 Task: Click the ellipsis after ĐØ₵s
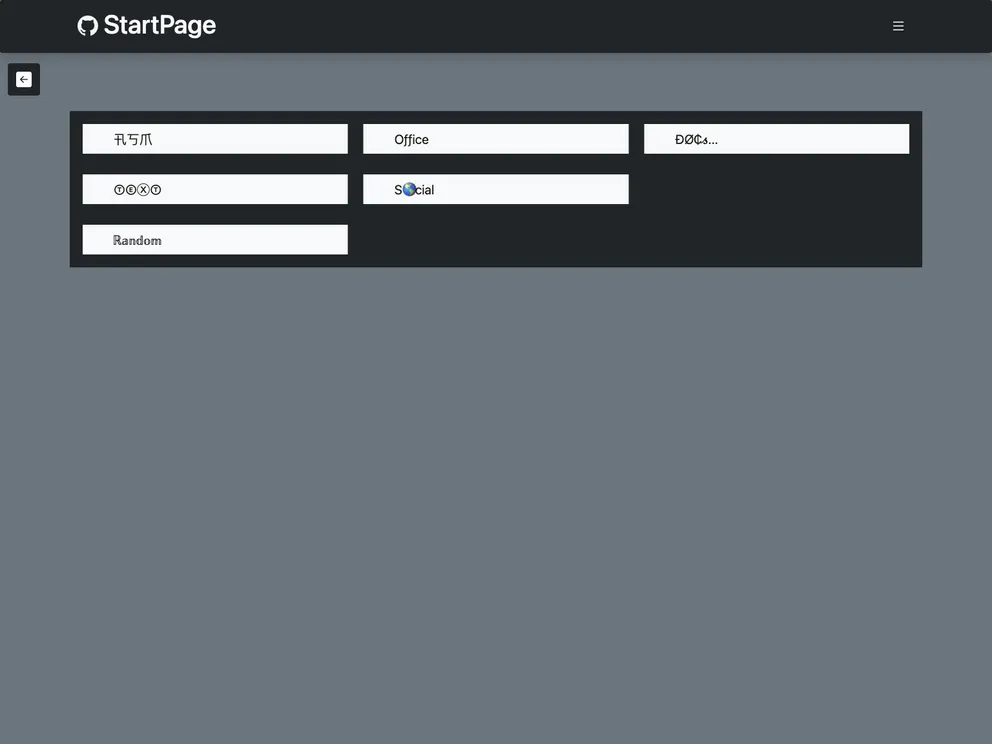coord(712,141)
